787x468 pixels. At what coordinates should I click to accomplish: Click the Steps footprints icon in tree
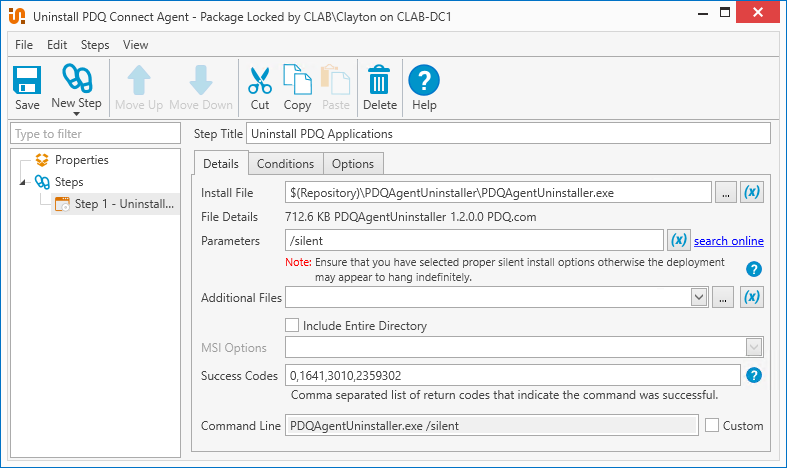point(42,182)
